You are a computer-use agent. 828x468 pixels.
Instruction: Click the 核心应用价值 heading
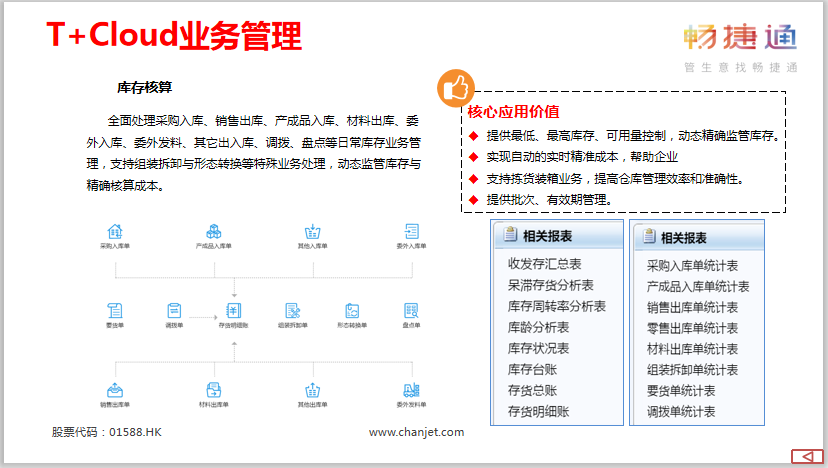513,112
